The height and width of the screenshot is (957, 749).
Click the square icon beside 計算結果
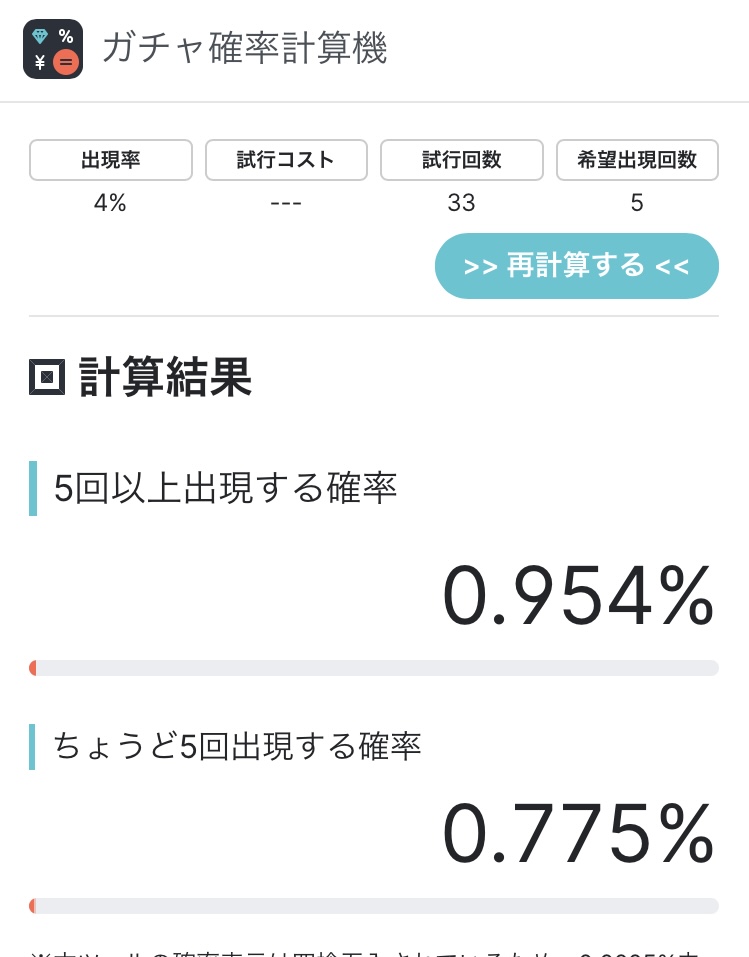pos(47,377)
